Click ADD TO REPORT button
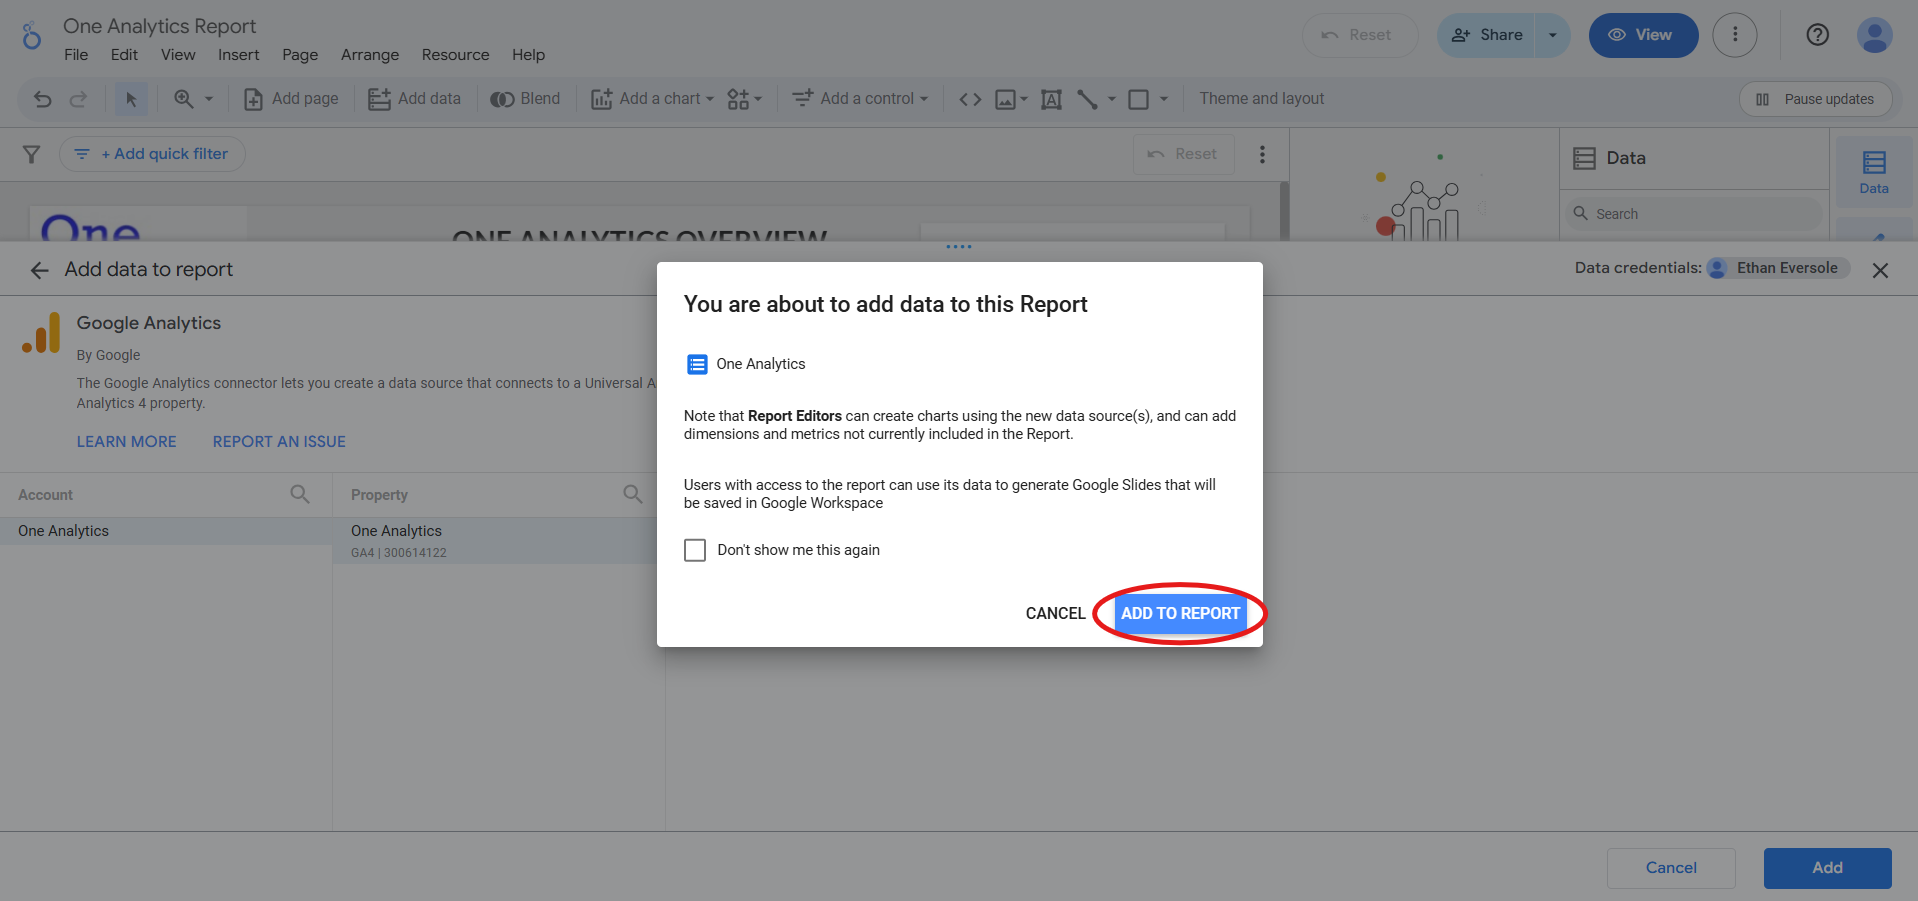Screen dimensions: 1918x901 click(x=1180, y=614)
